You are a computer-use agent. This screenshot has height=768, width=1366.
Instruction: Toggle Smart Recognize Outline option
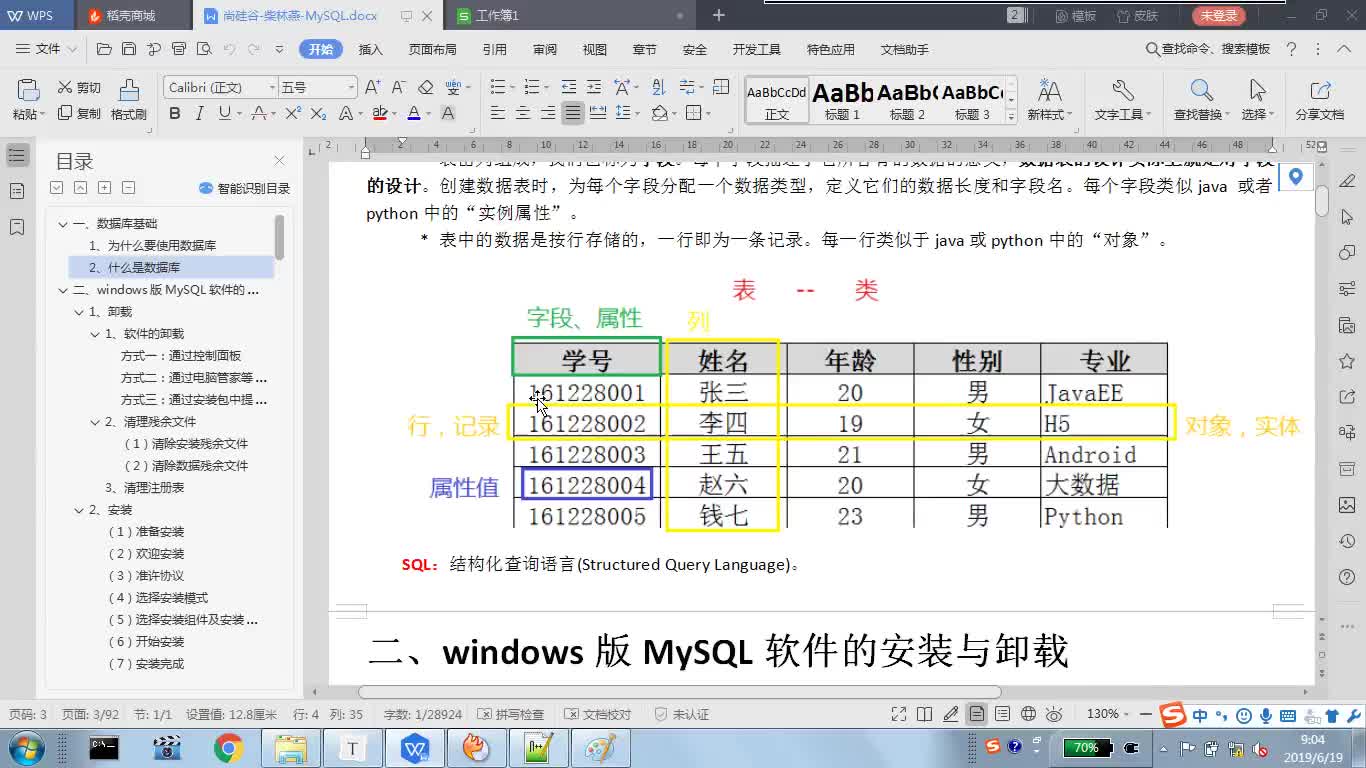(245, 188)
